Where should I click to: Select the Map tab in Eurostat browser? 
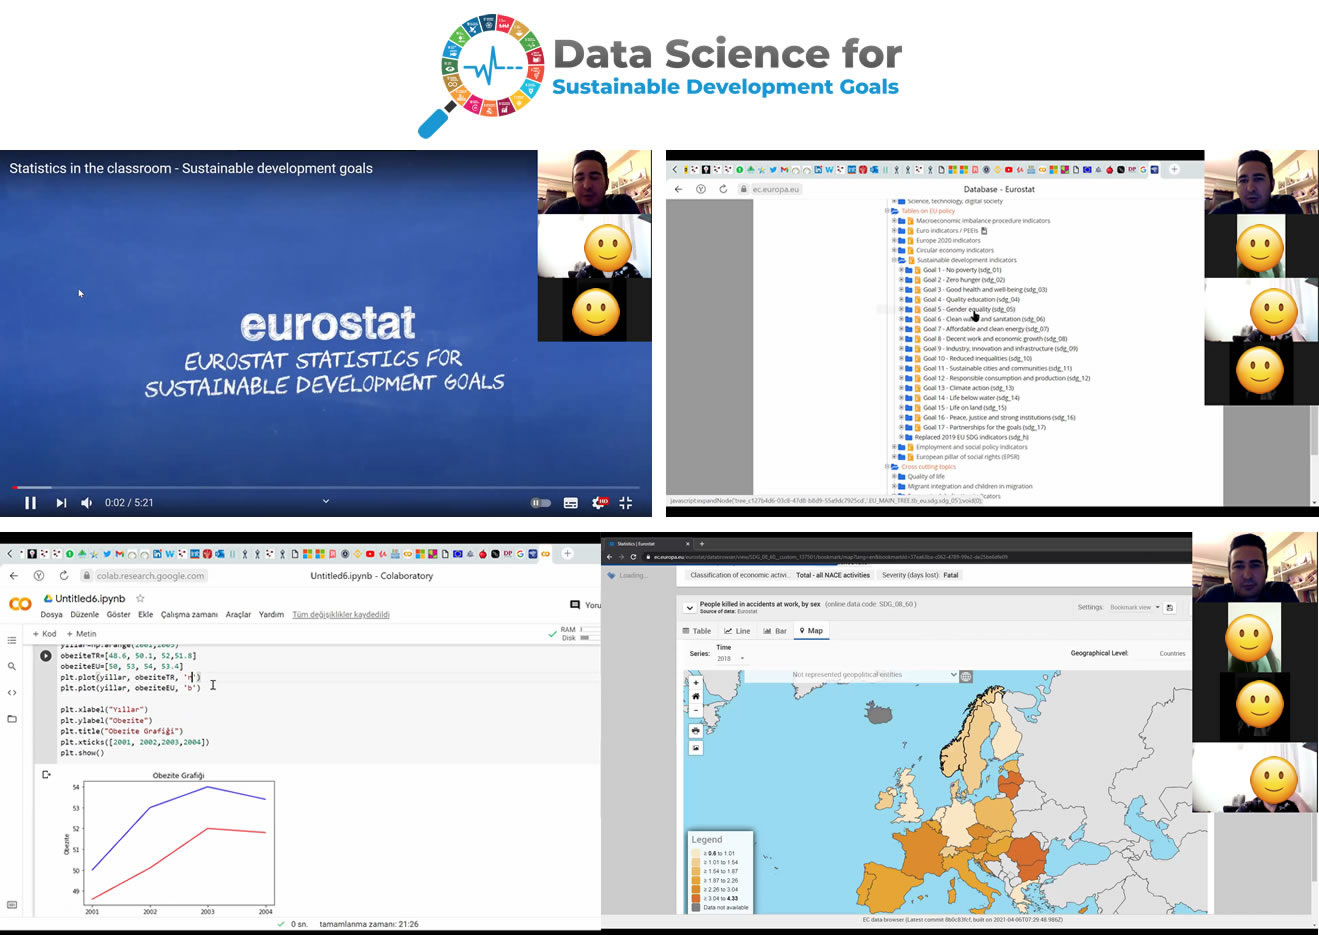(x=811, y=631)
